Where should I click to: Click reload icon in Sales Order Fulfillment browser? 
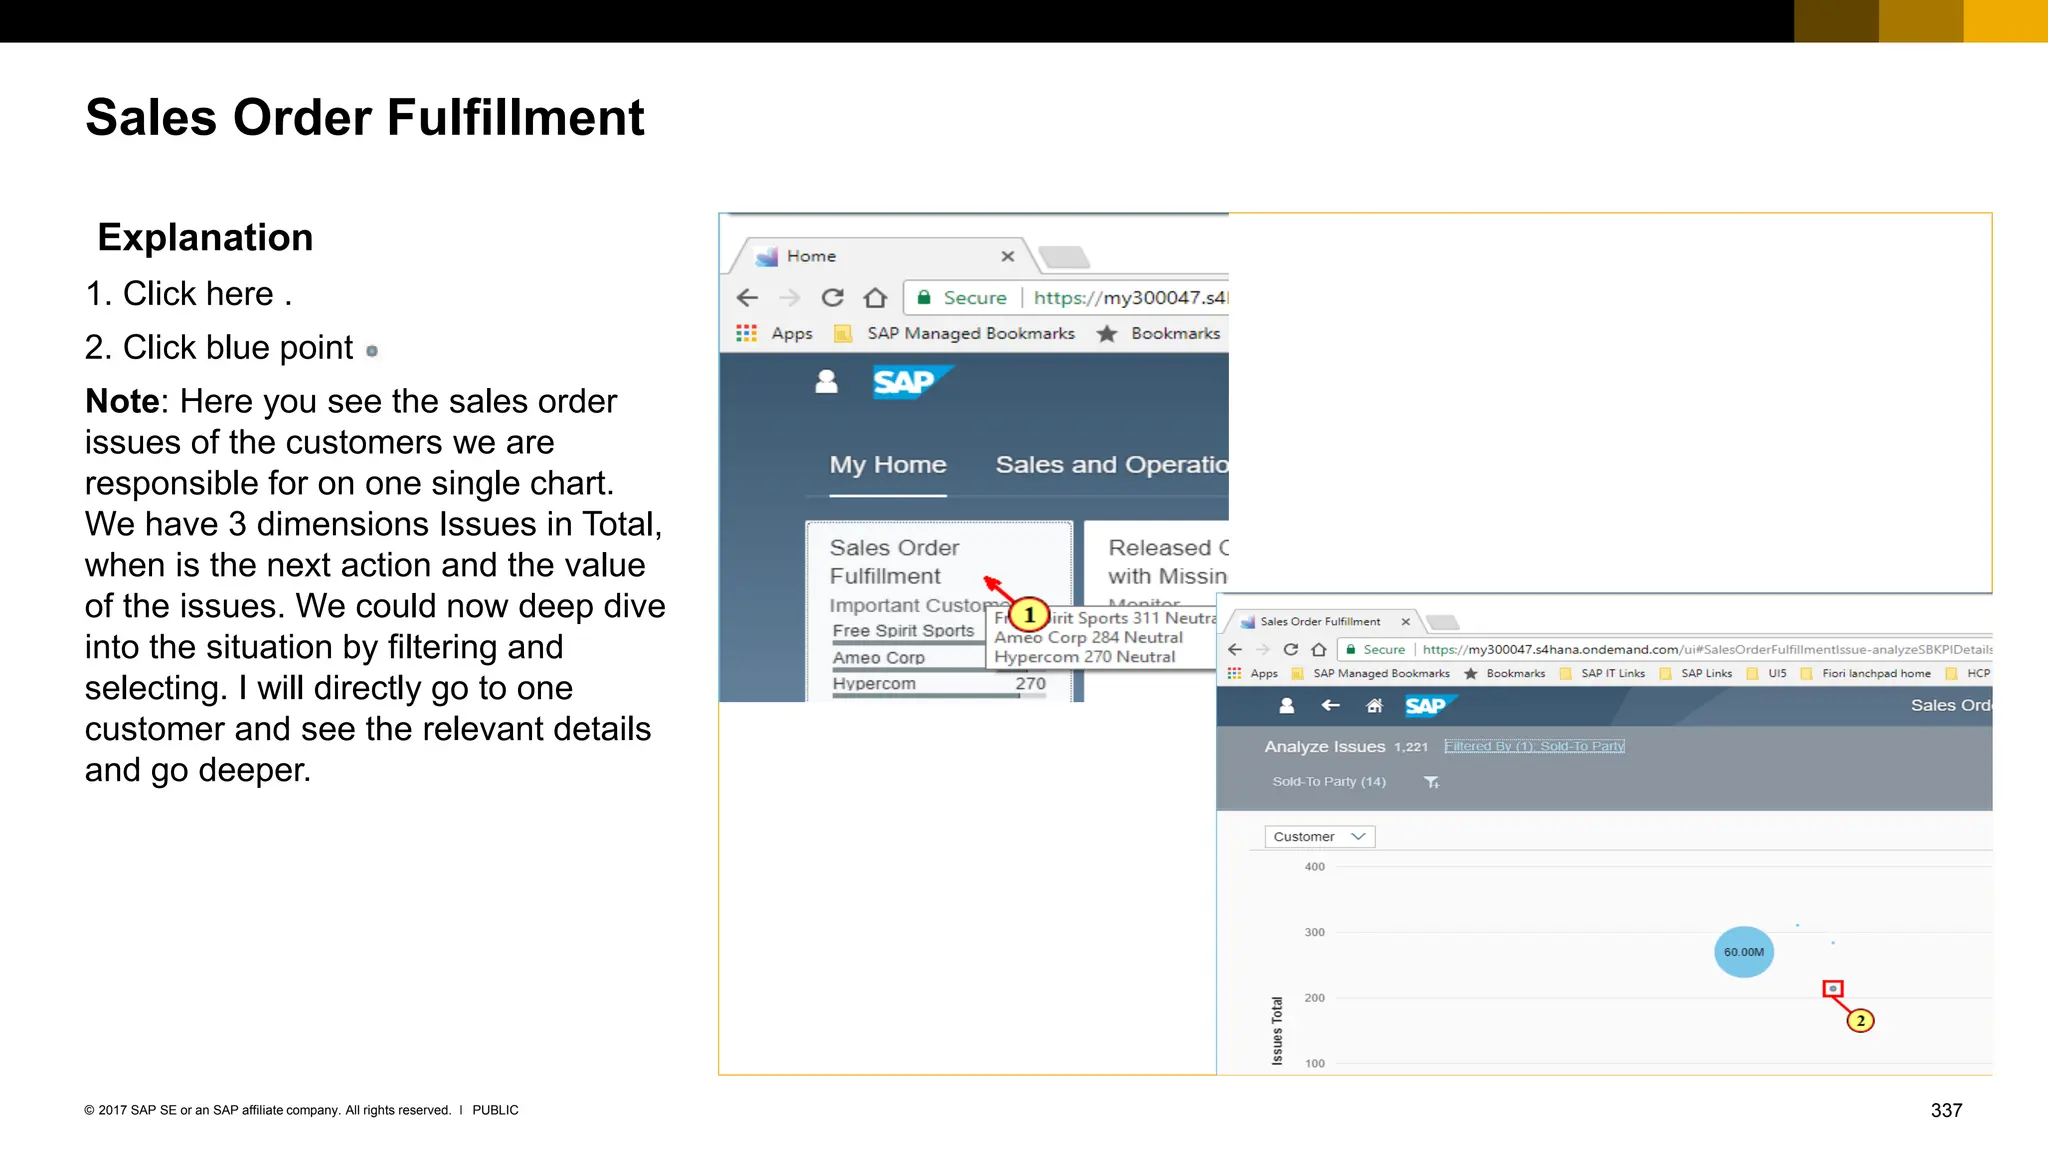[x=1290, y=649]
